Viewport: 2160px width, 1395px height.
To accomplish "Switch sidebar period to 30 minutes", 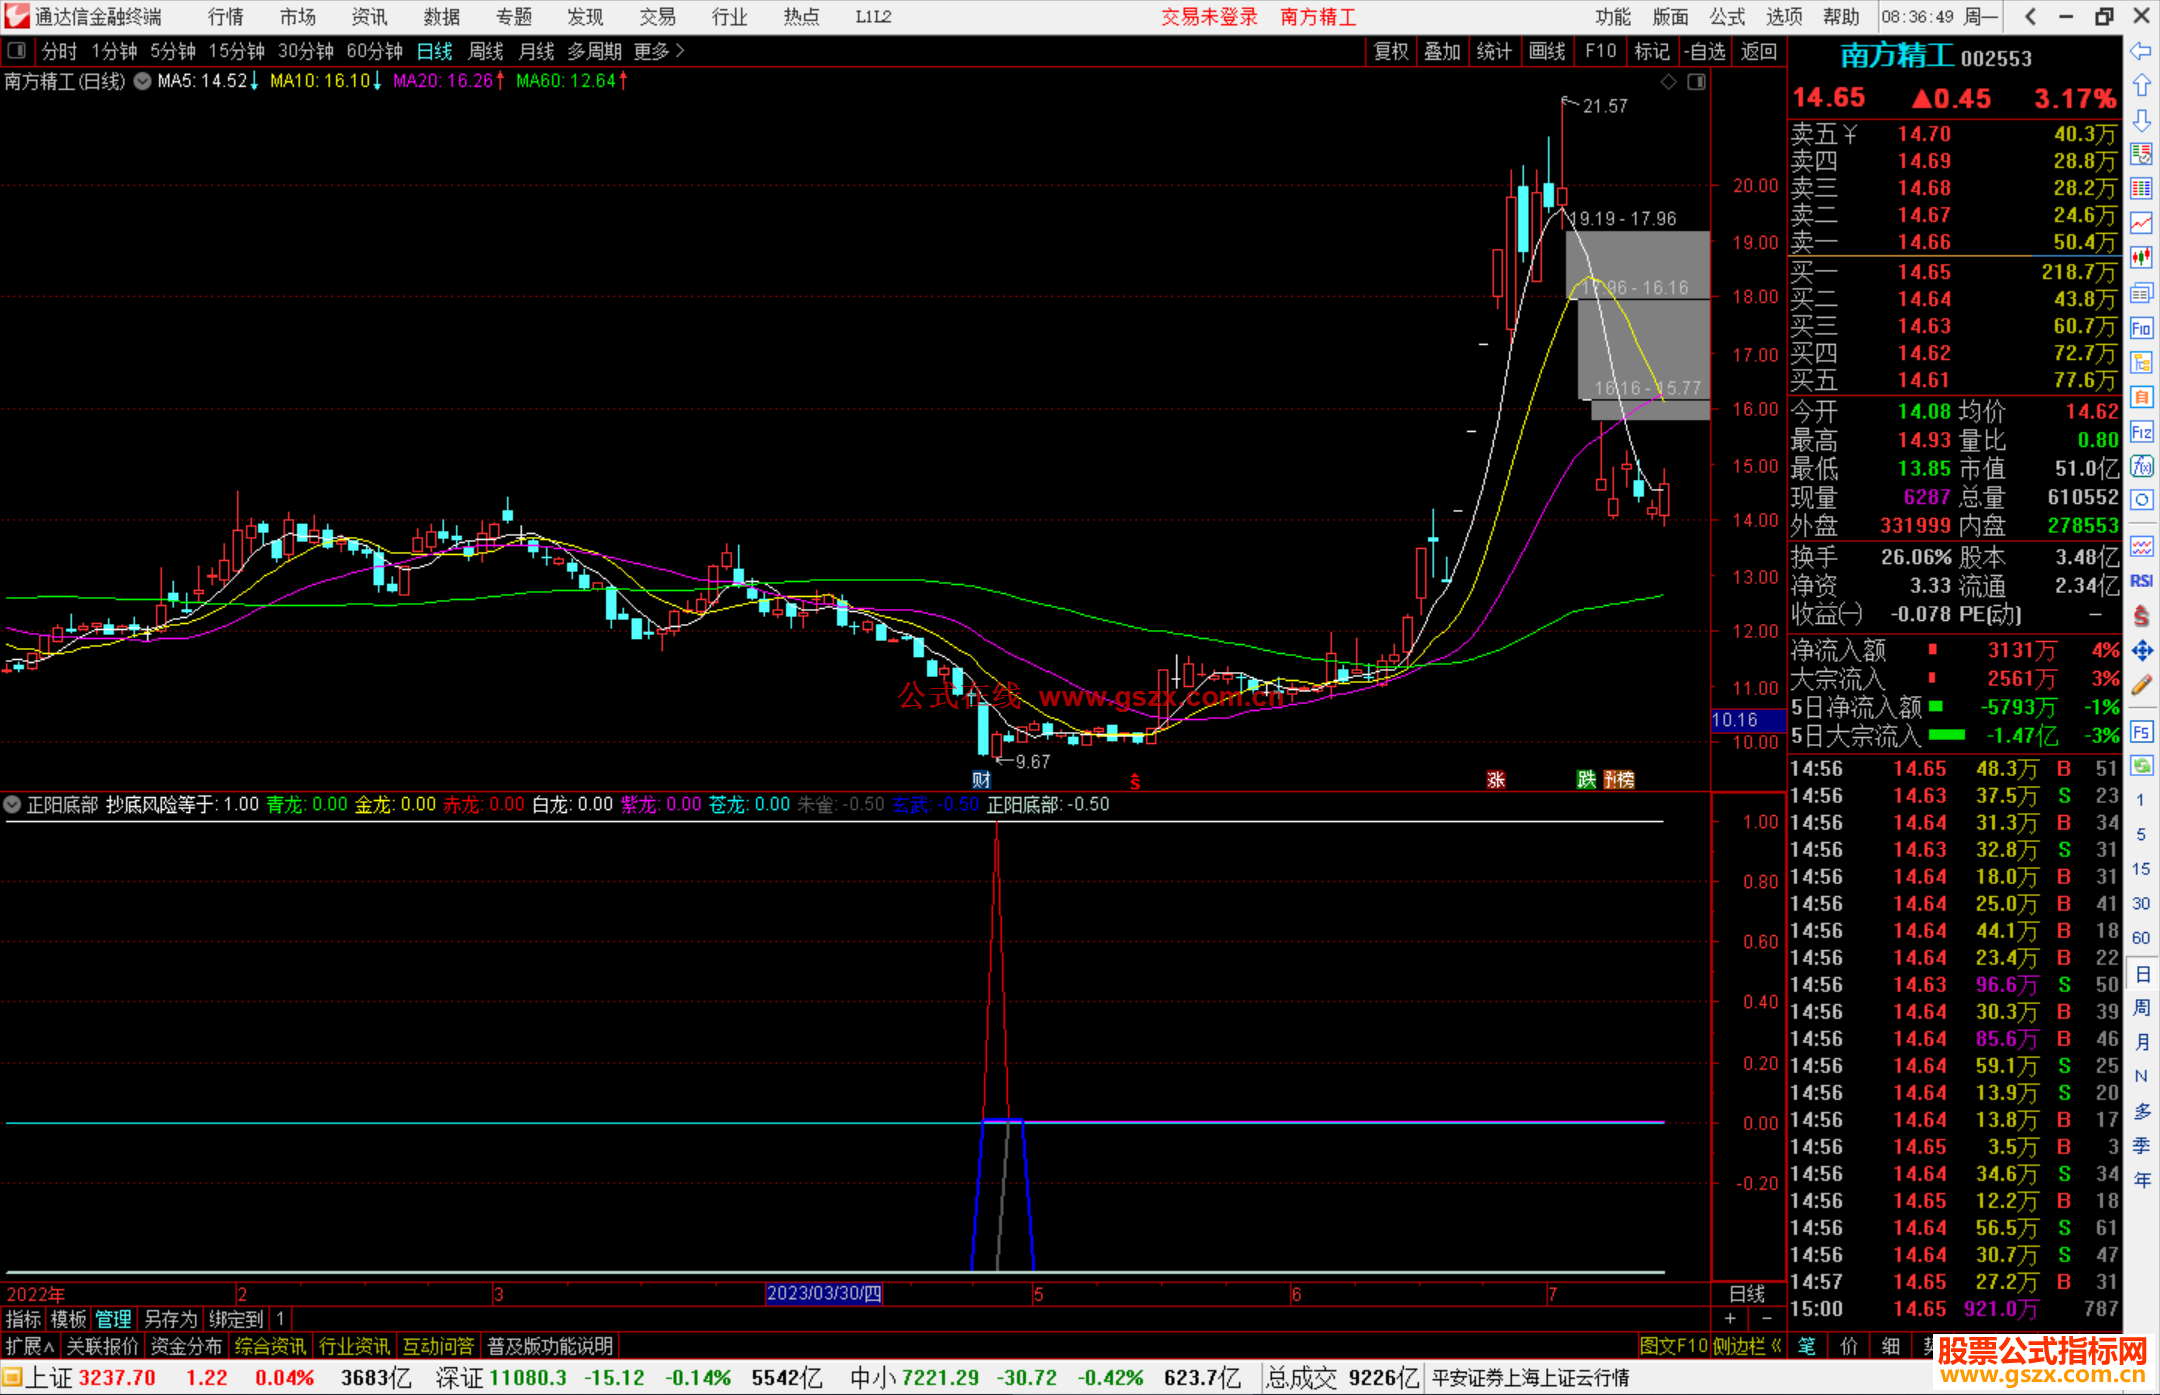I will 2140,903.
